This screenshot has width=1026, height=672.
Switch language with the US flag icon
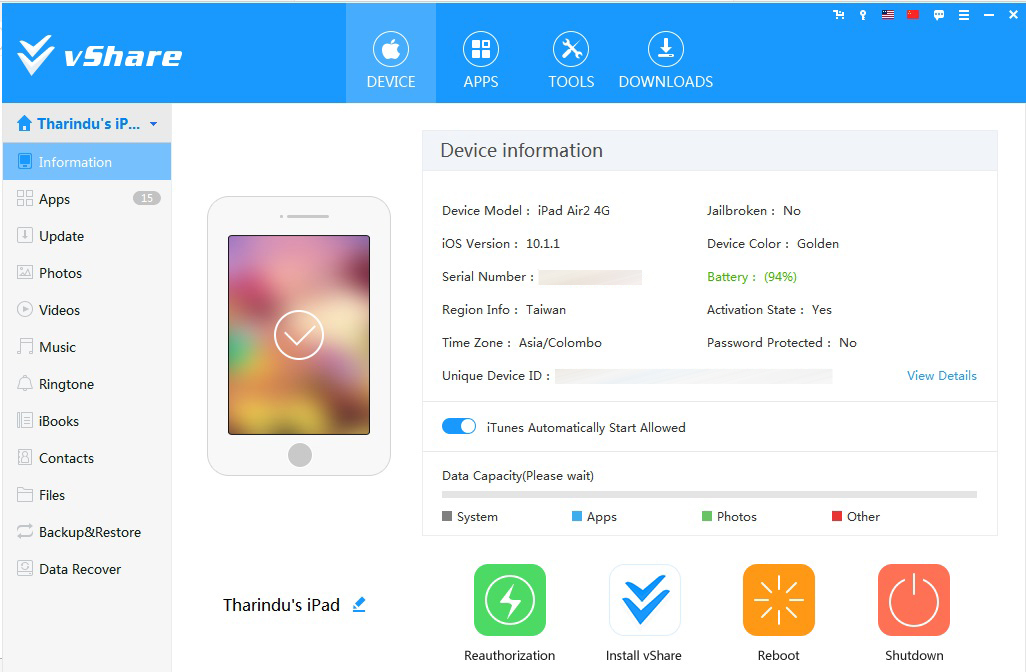888,14
